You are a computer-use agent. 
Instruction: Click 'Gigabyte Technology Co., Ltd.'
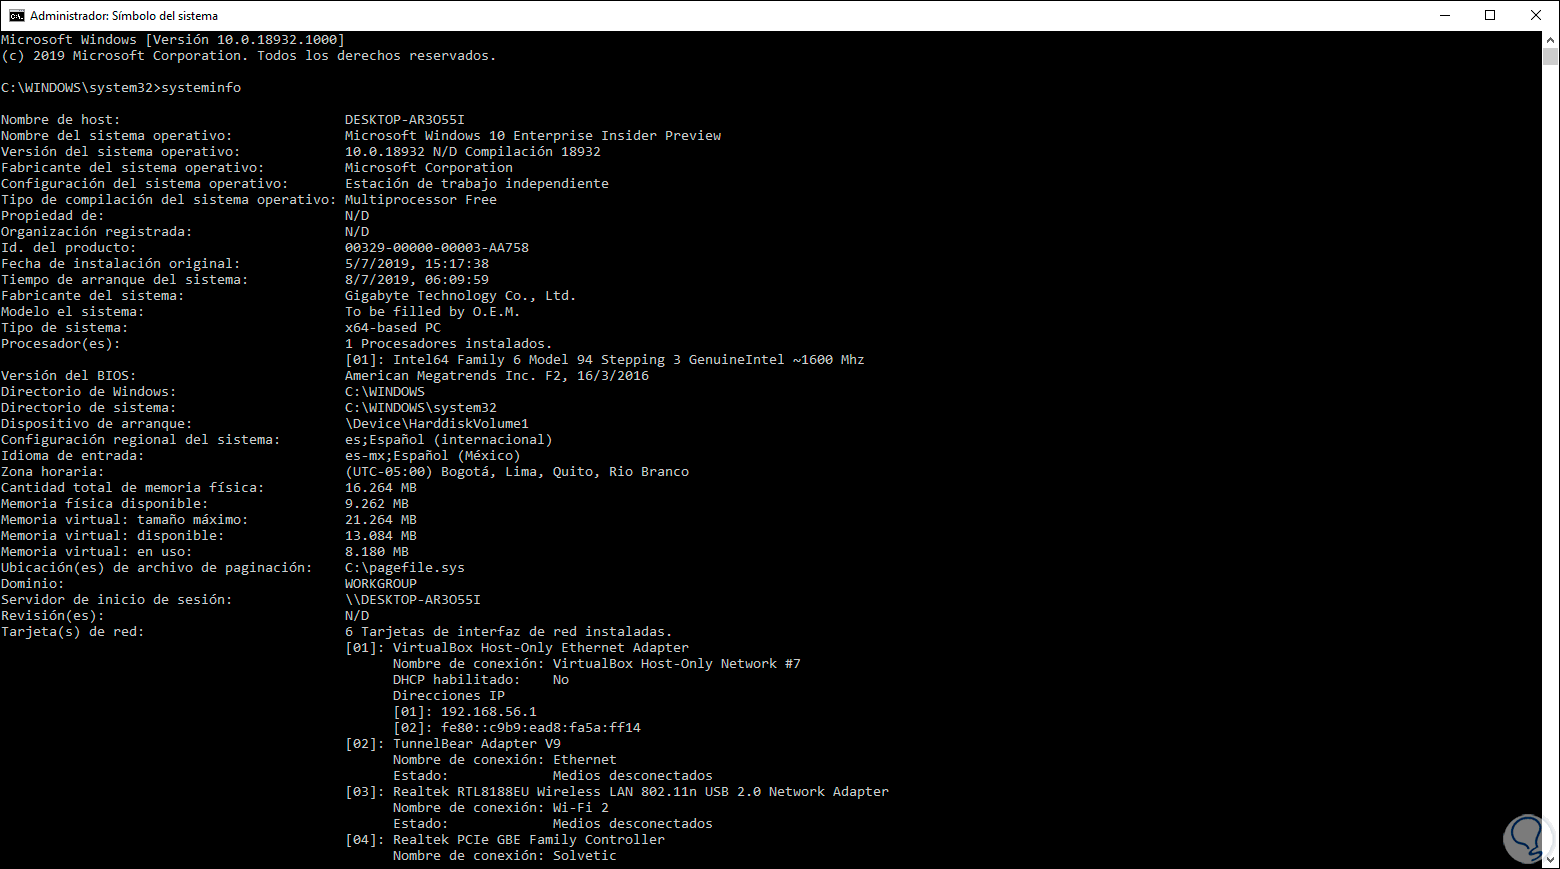[x=461, y=296]
